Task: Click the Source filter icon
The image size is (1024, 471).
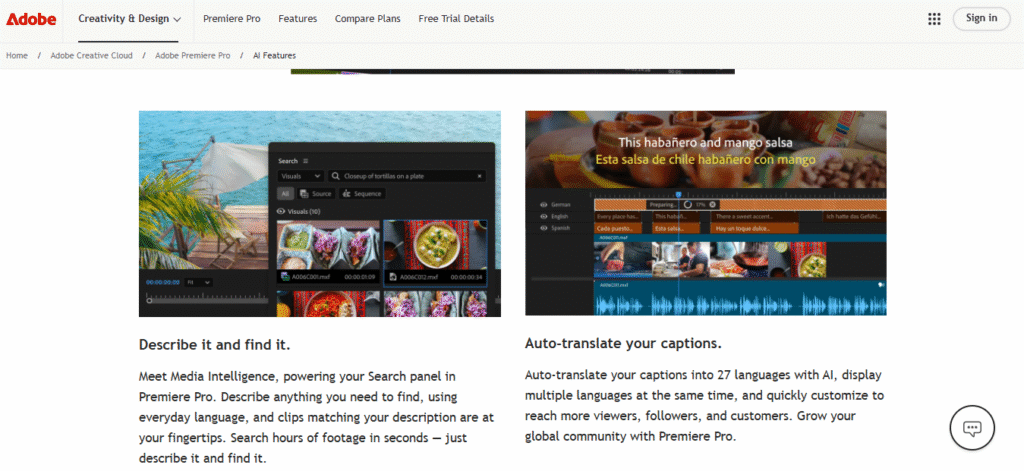Action: (x=304, y=193)
